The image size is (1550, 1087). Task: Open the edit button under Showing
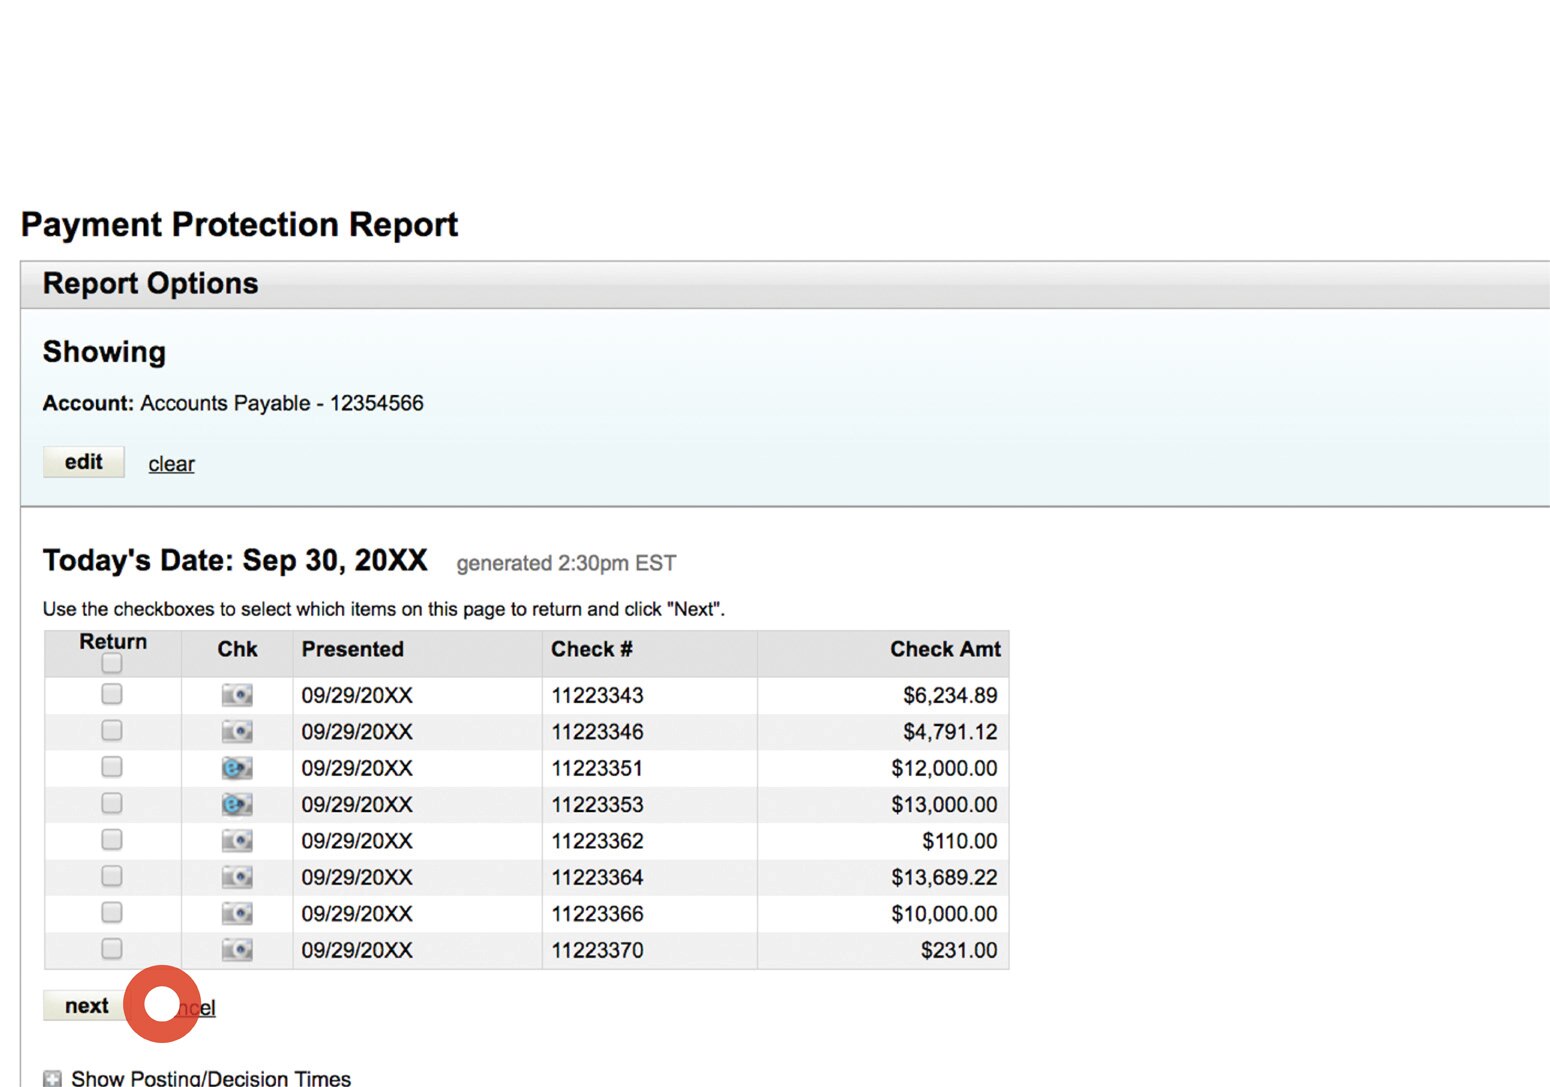tap(83, 461)
